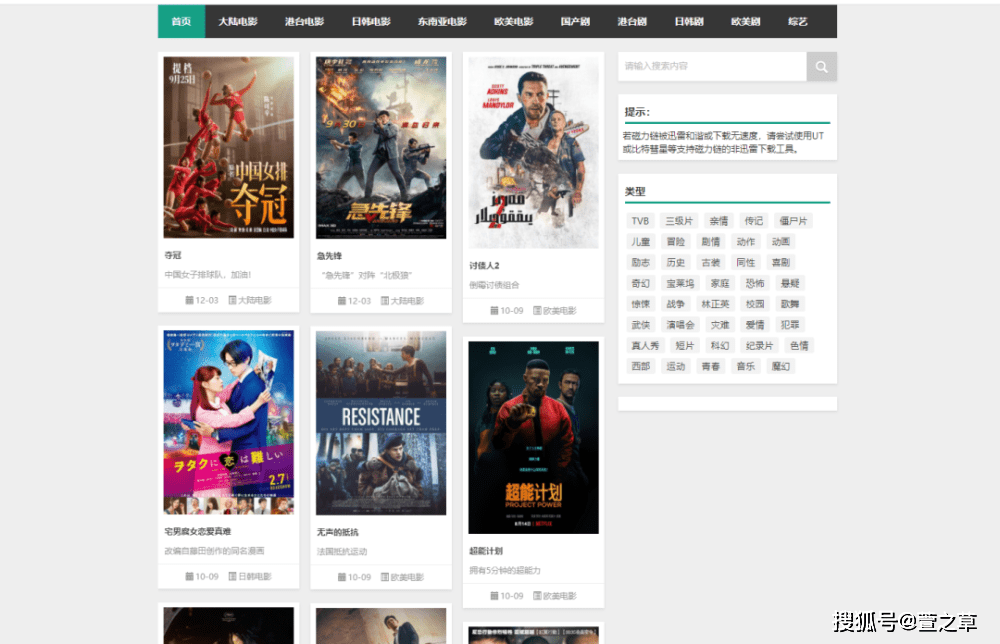Open the RESISTANCE movie poster
1000x644 pixels.
click(x=381, y=423)
